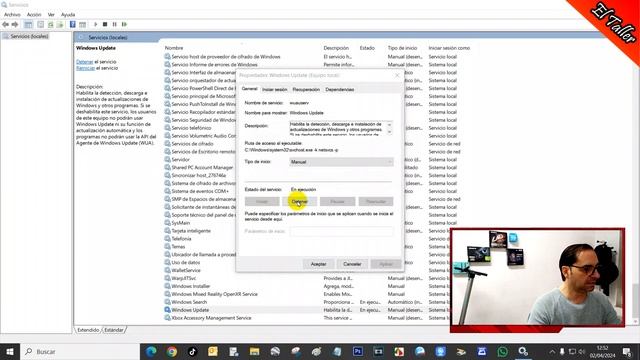Click the description box's scroll up arrow

[389, 124]
